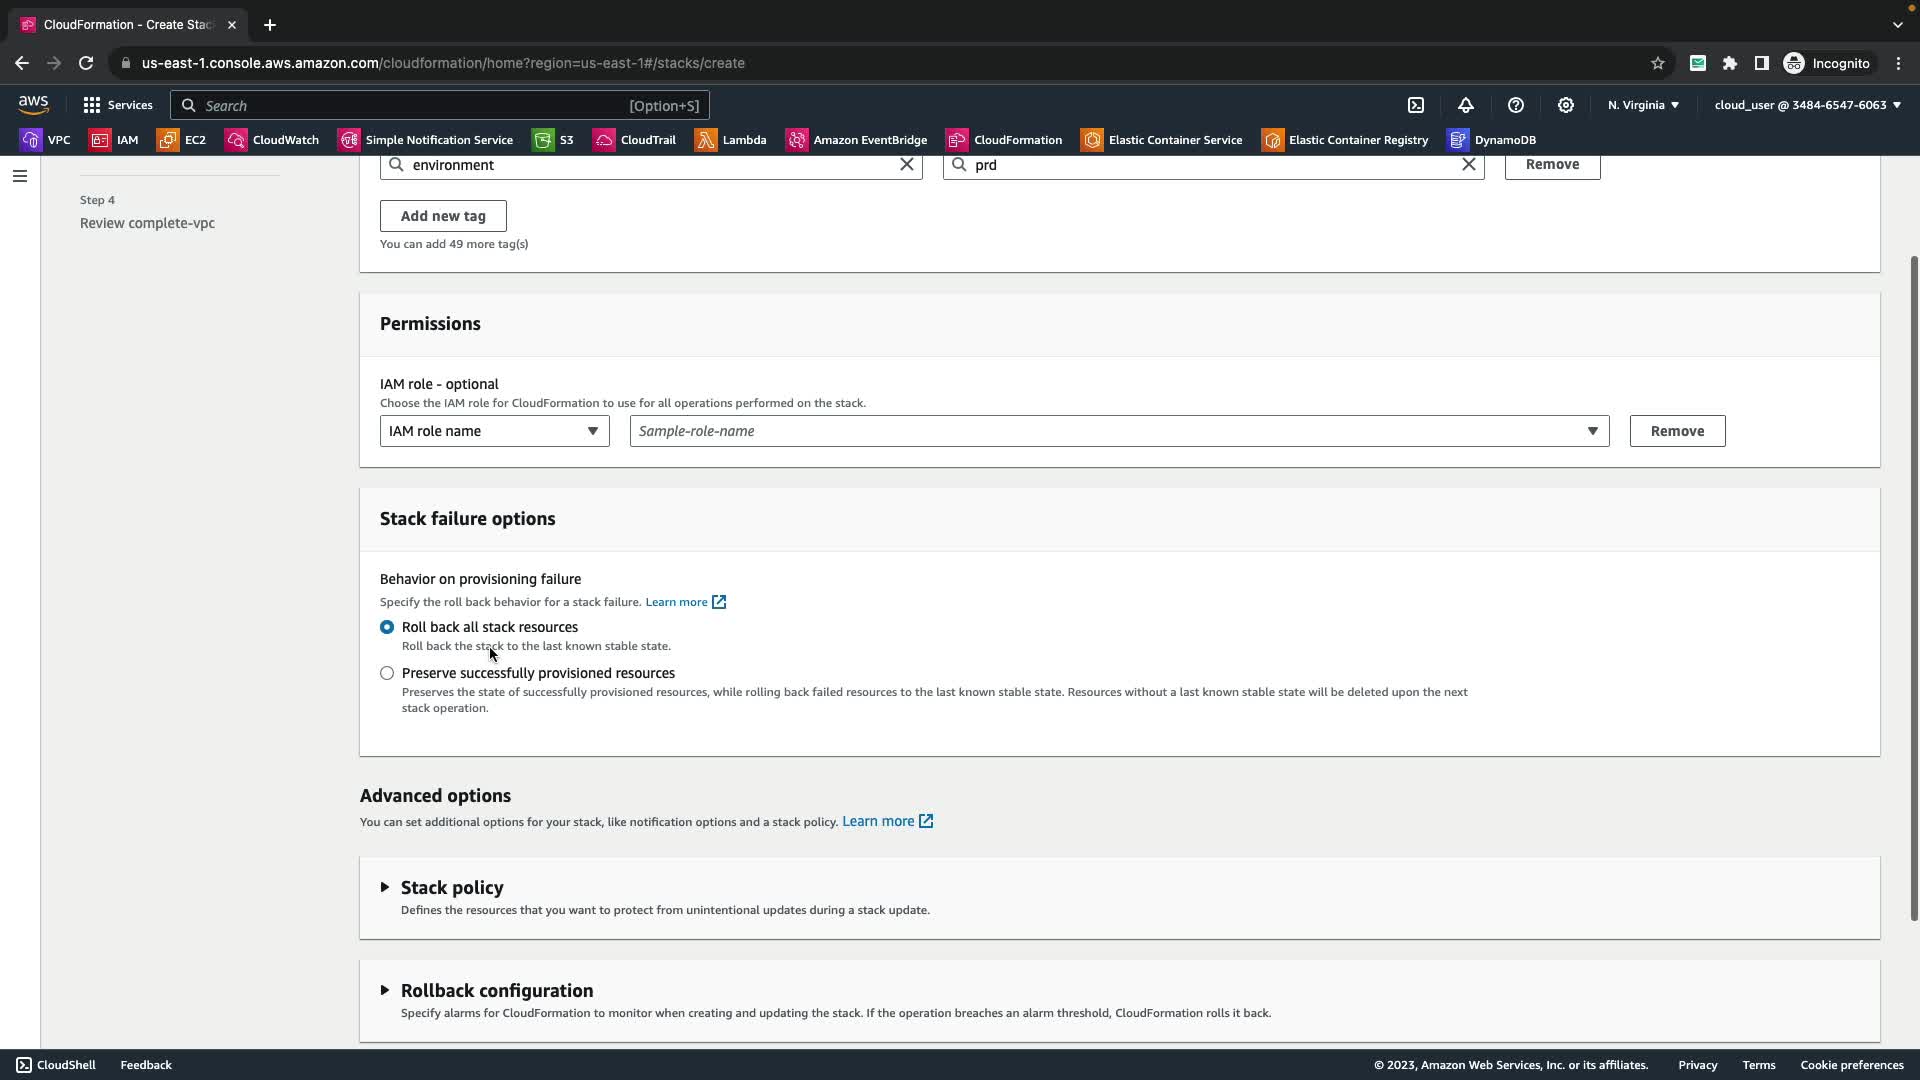
Task: Open the notifications bell icon
Action: (1466, 105)
